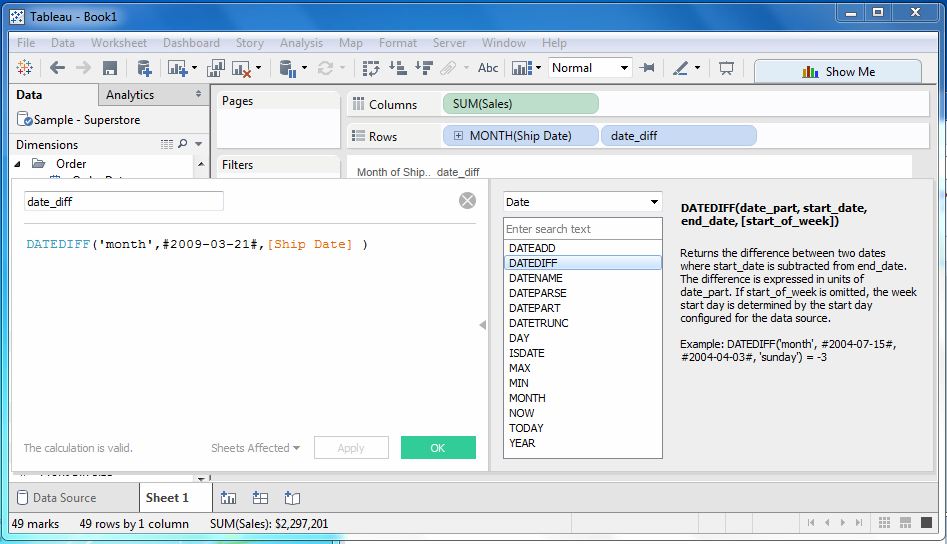Click the function search text field

click(x=582, y=229)
